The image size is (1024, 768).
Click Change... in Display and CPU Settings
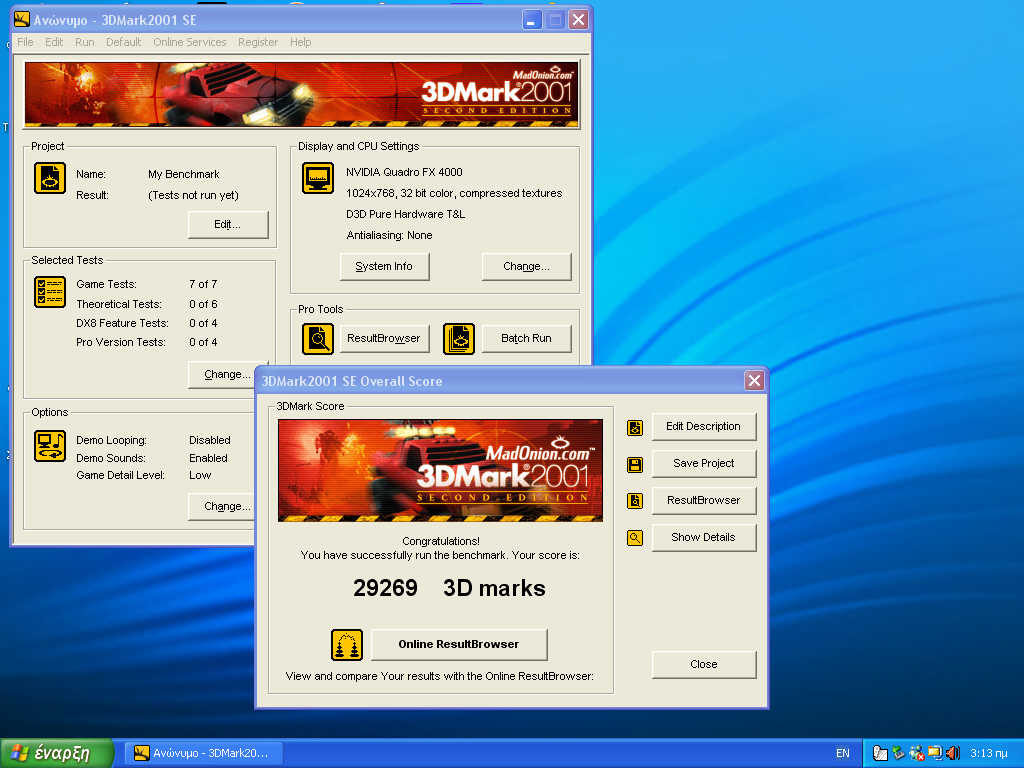pos(526,266)
